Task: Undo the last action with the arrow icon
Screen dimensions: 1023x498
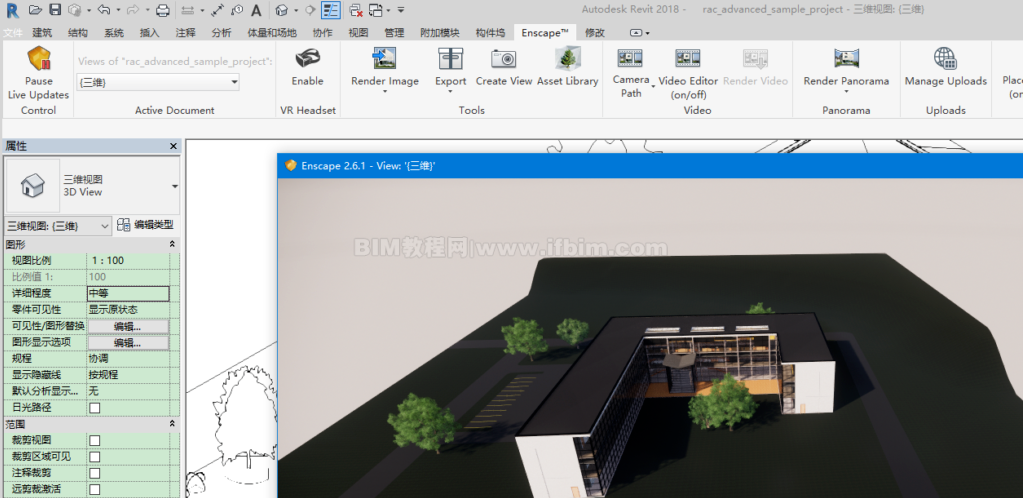Action: (104, 10)
